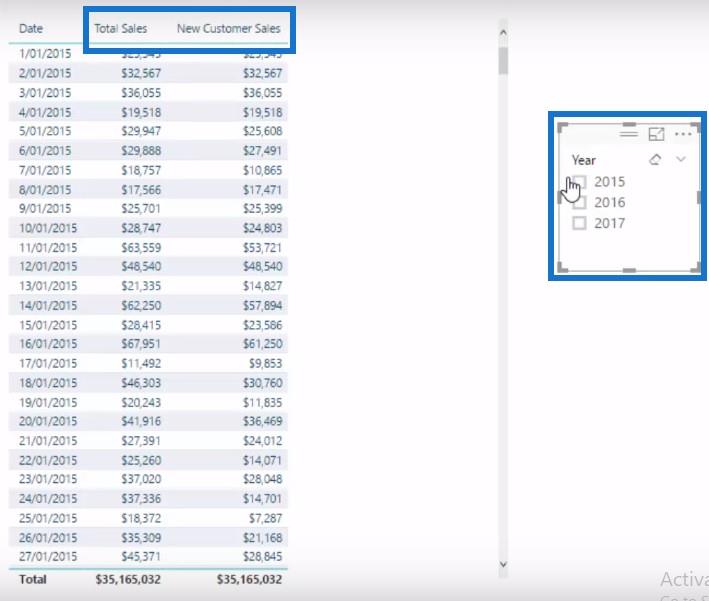Viewport: 709px width, 601px height.
Task: Open the slicer's More options ellipsis
Action: point(683,134)
